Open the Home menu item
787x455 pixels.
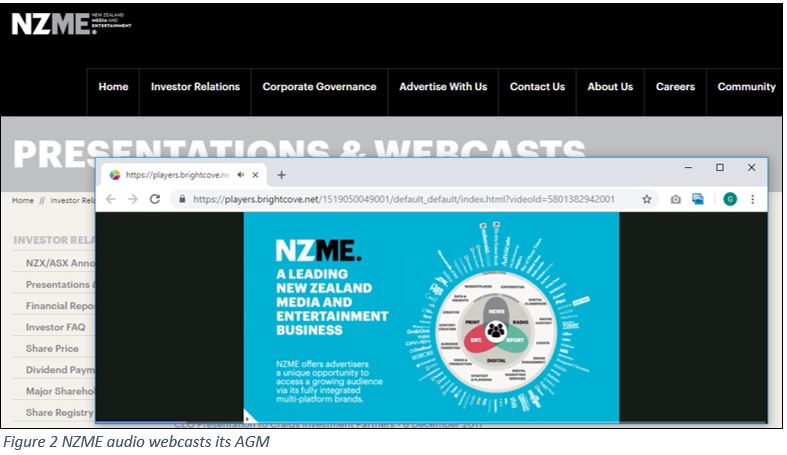point(113,87)
